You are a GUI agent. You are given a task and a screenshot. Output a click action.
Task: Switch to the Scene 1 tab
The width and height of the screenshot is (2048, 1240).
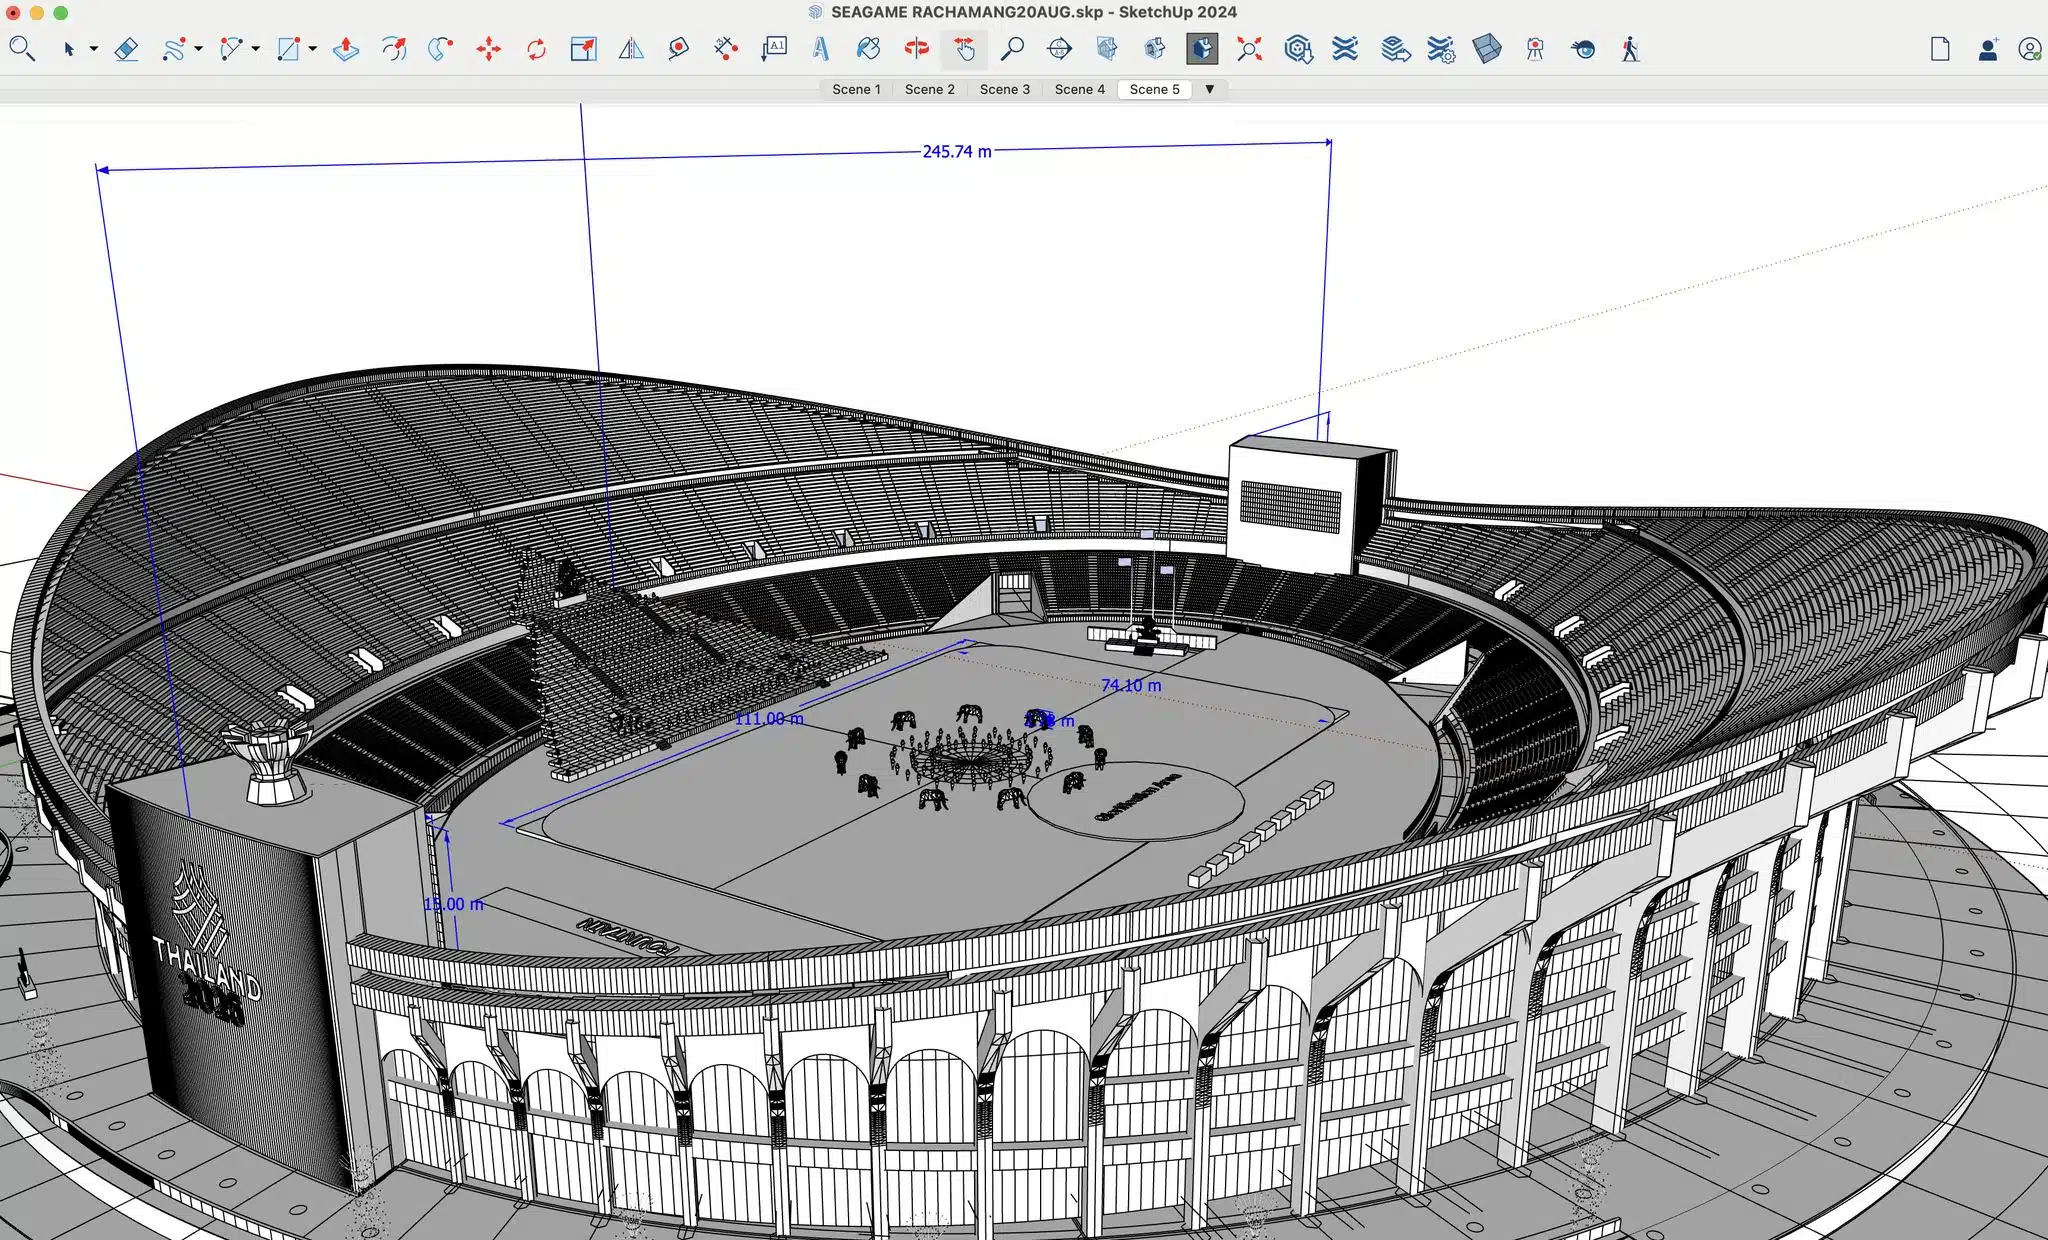click(x=856, y=89)
